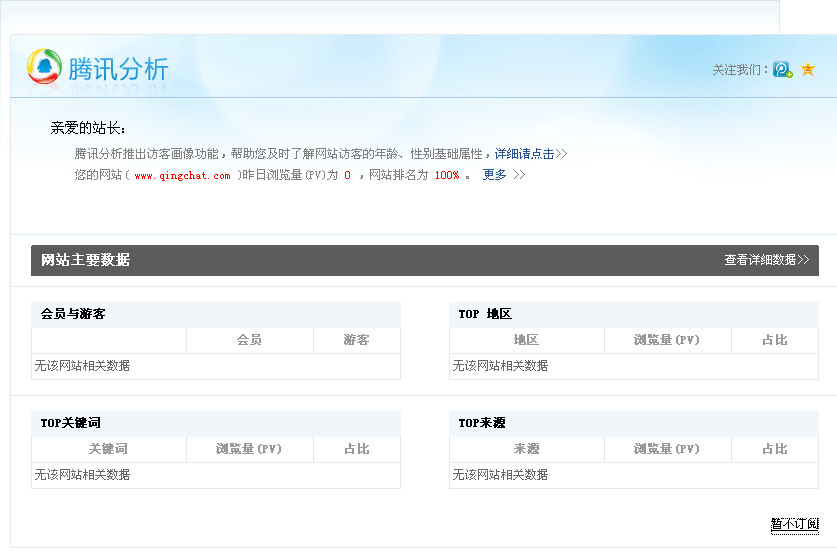Select the TOP 地区 section title

pyautogui.click(x=485, y=314)
